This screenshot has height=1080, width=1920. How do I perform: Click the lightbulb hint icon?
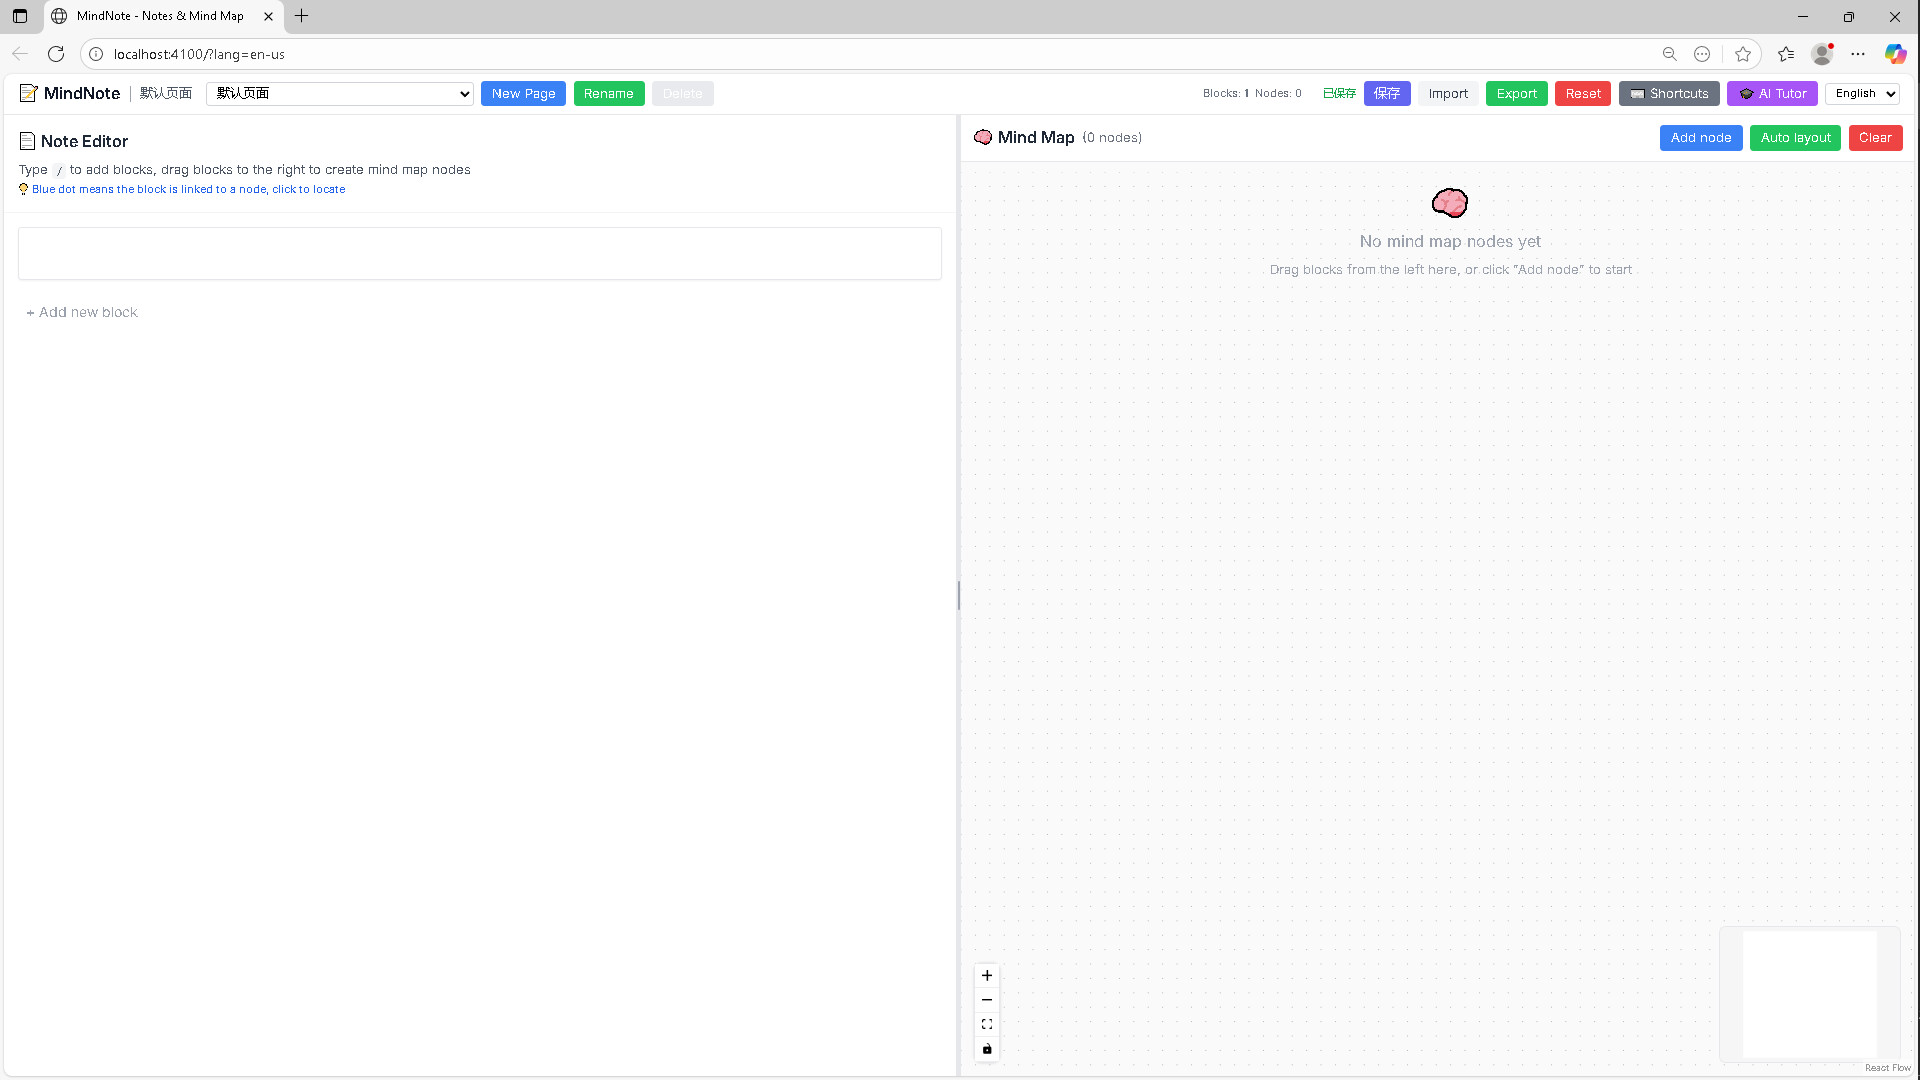[x=23, y=189]
